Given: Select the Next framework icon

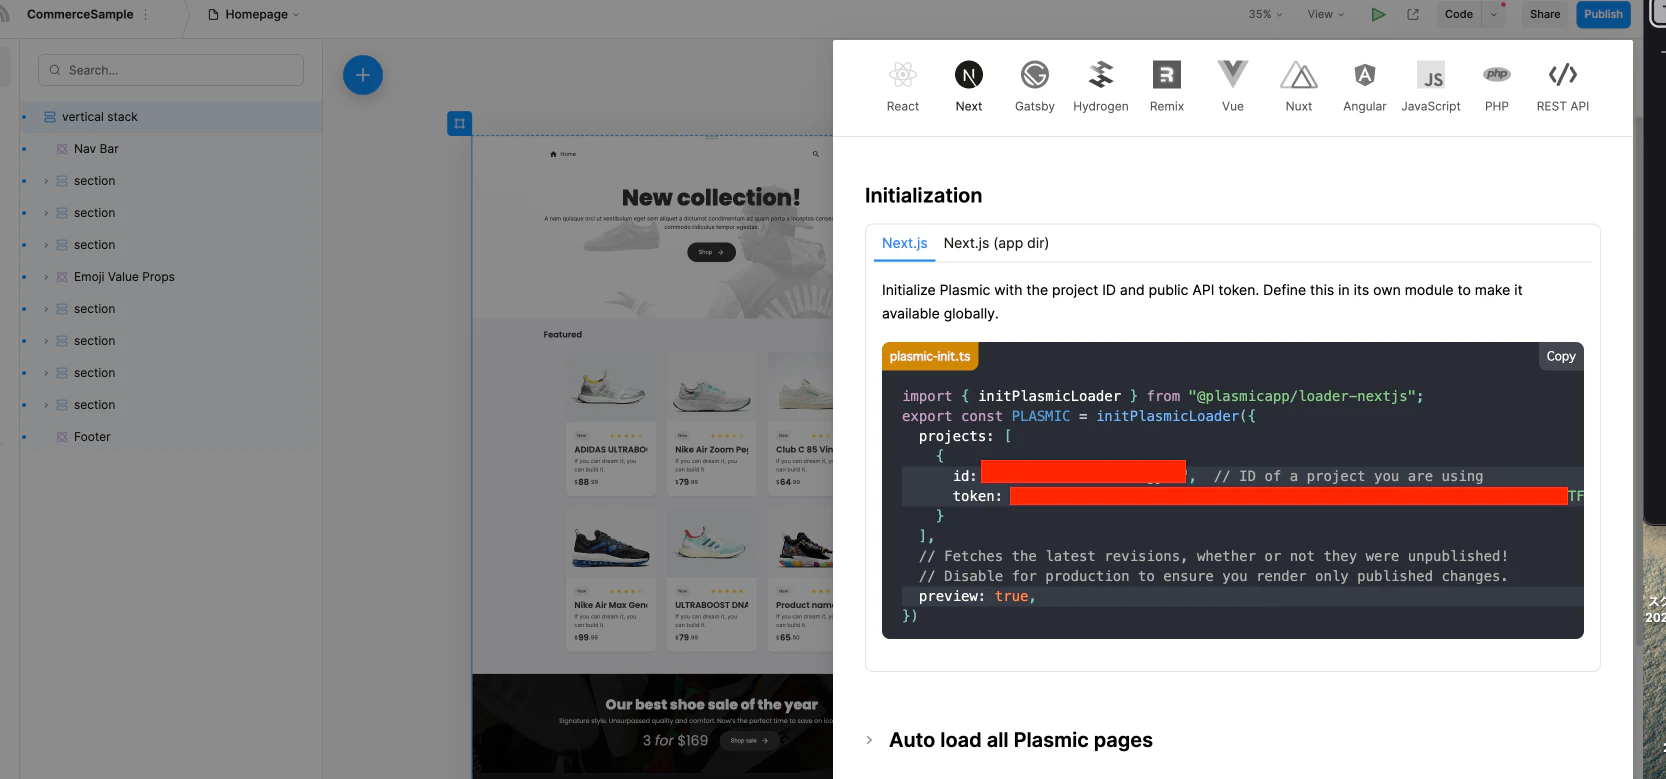Looking at the screenshot, I should [x=969, y=75].
